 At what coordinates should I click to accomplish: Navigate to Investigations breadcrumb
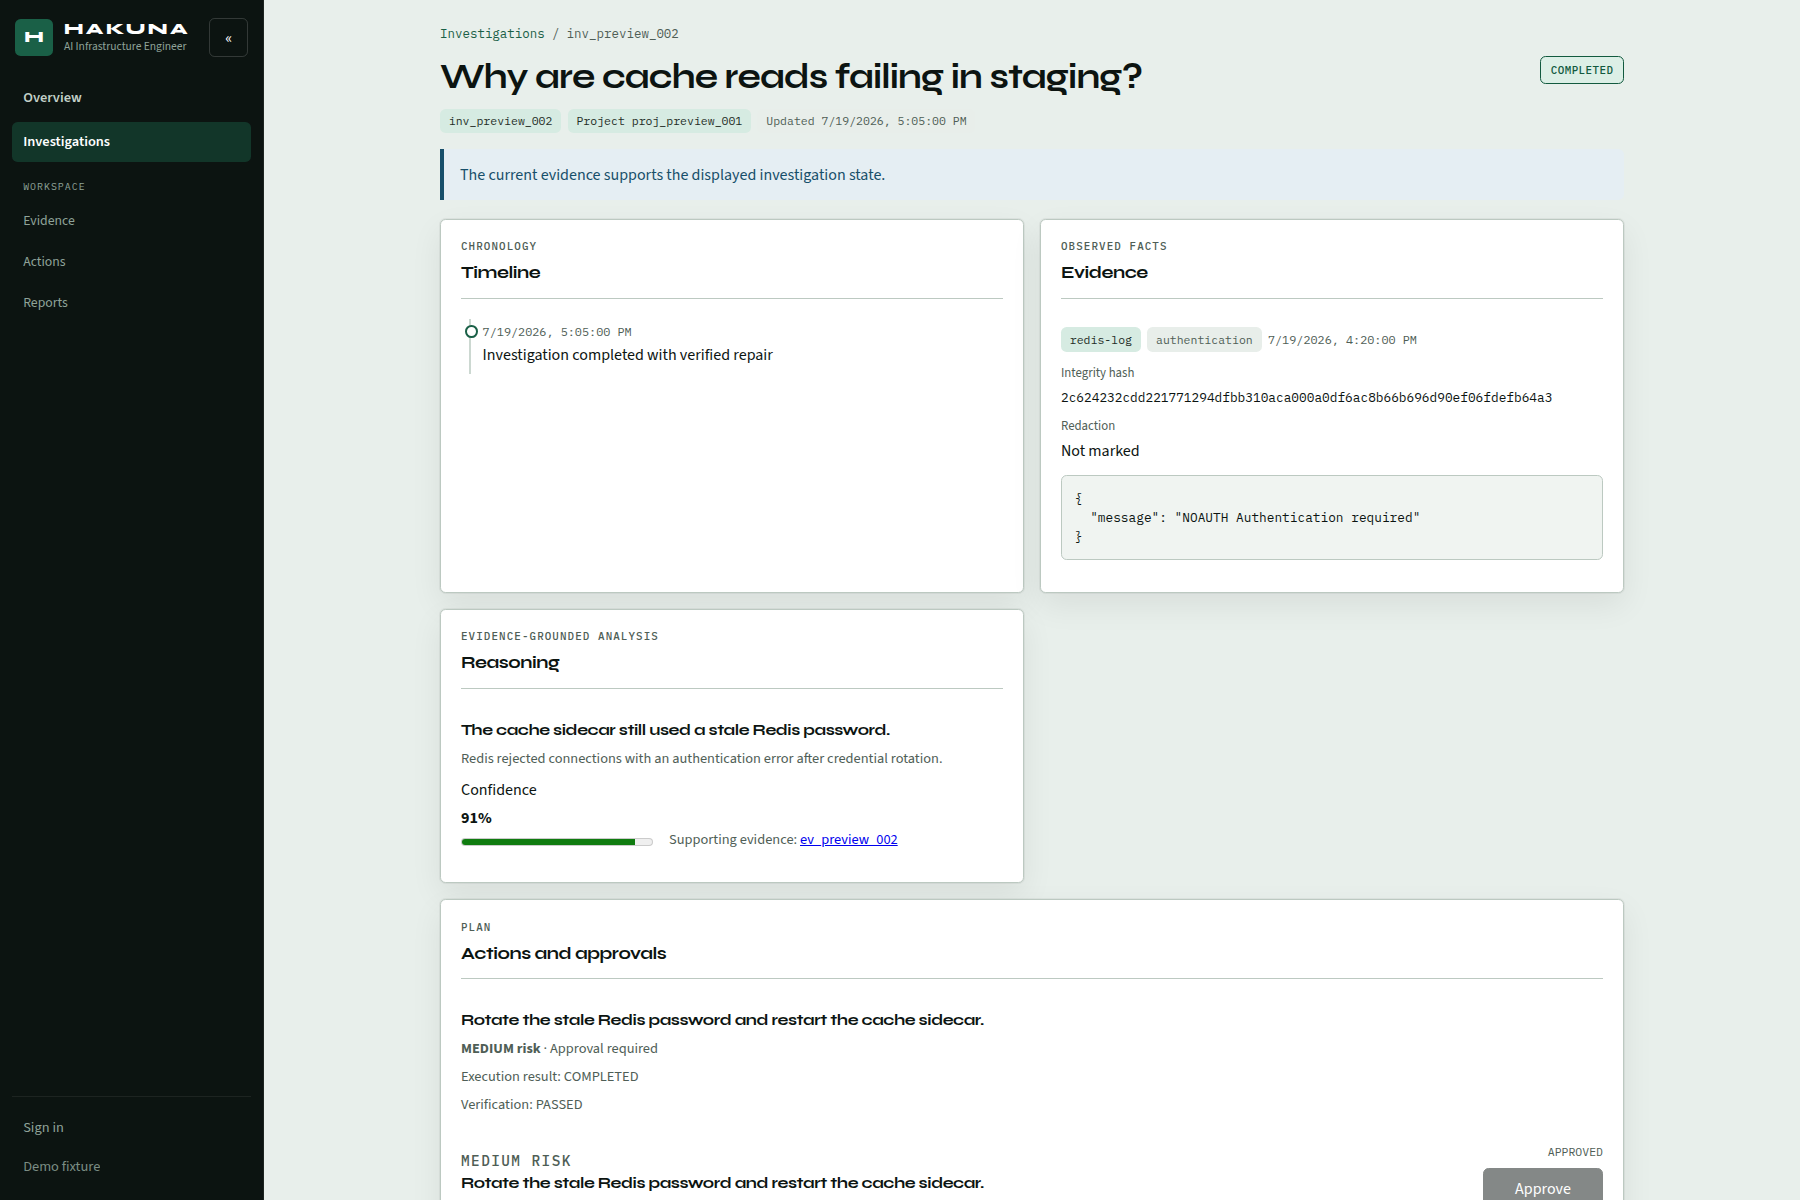pyautogui.click(x=492, y=34)
